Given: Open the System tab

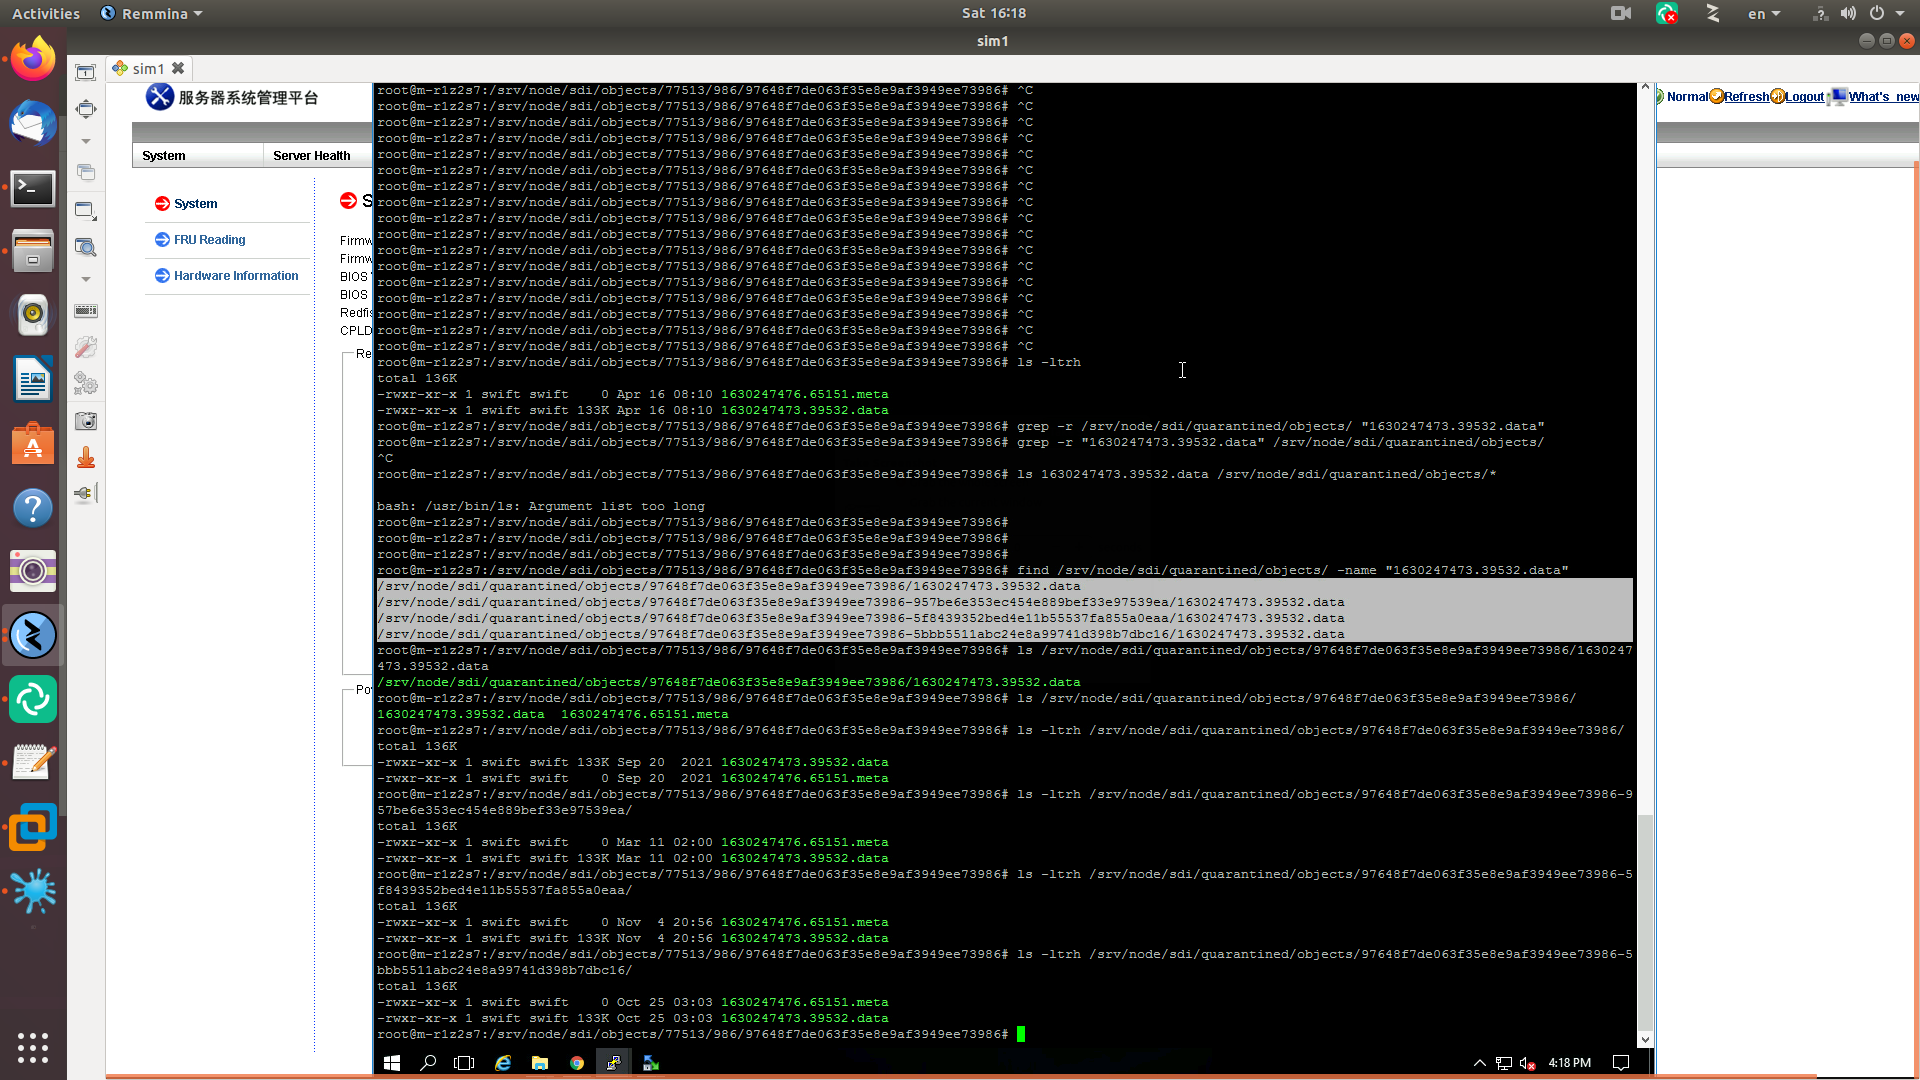Looking at the screenshot, I should click(x=164, y=156).
